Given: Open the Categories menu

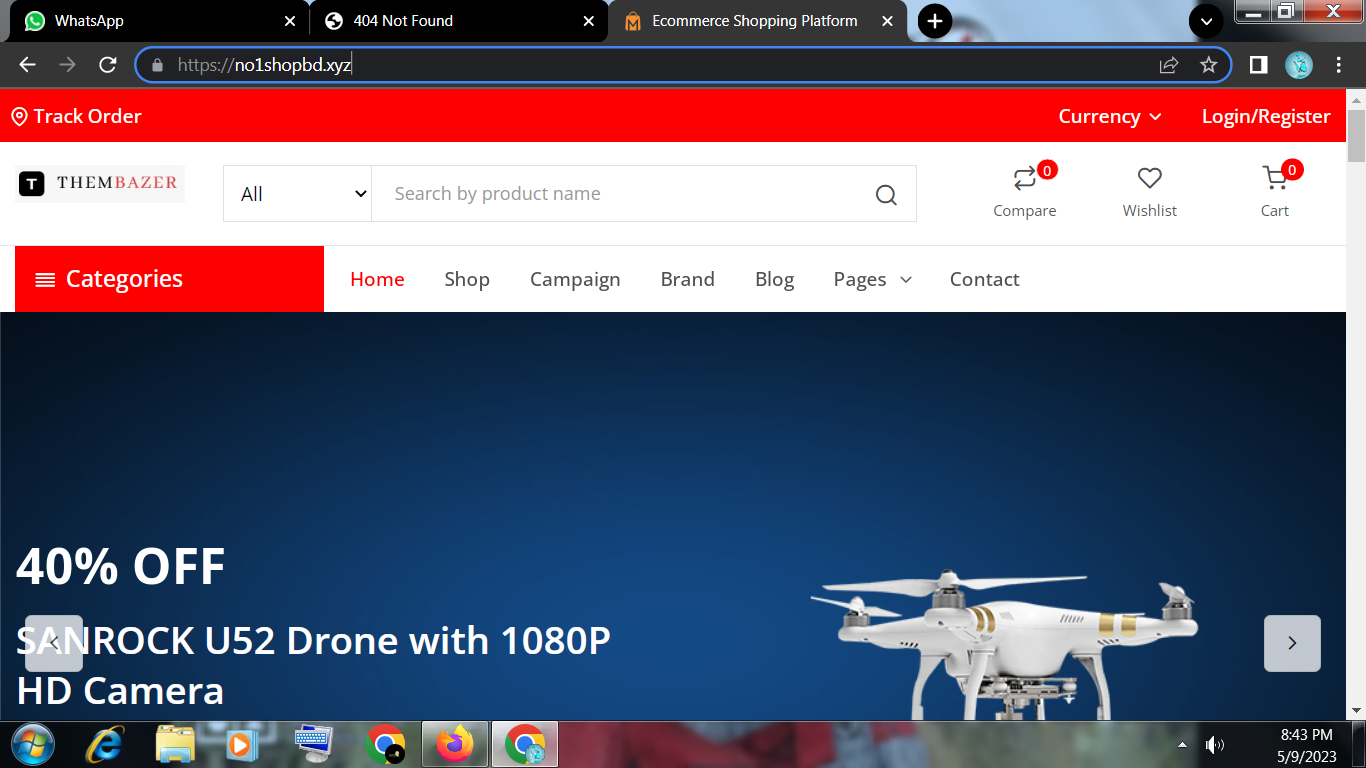Looking at the screenshot, I should (x=169, y=279).
